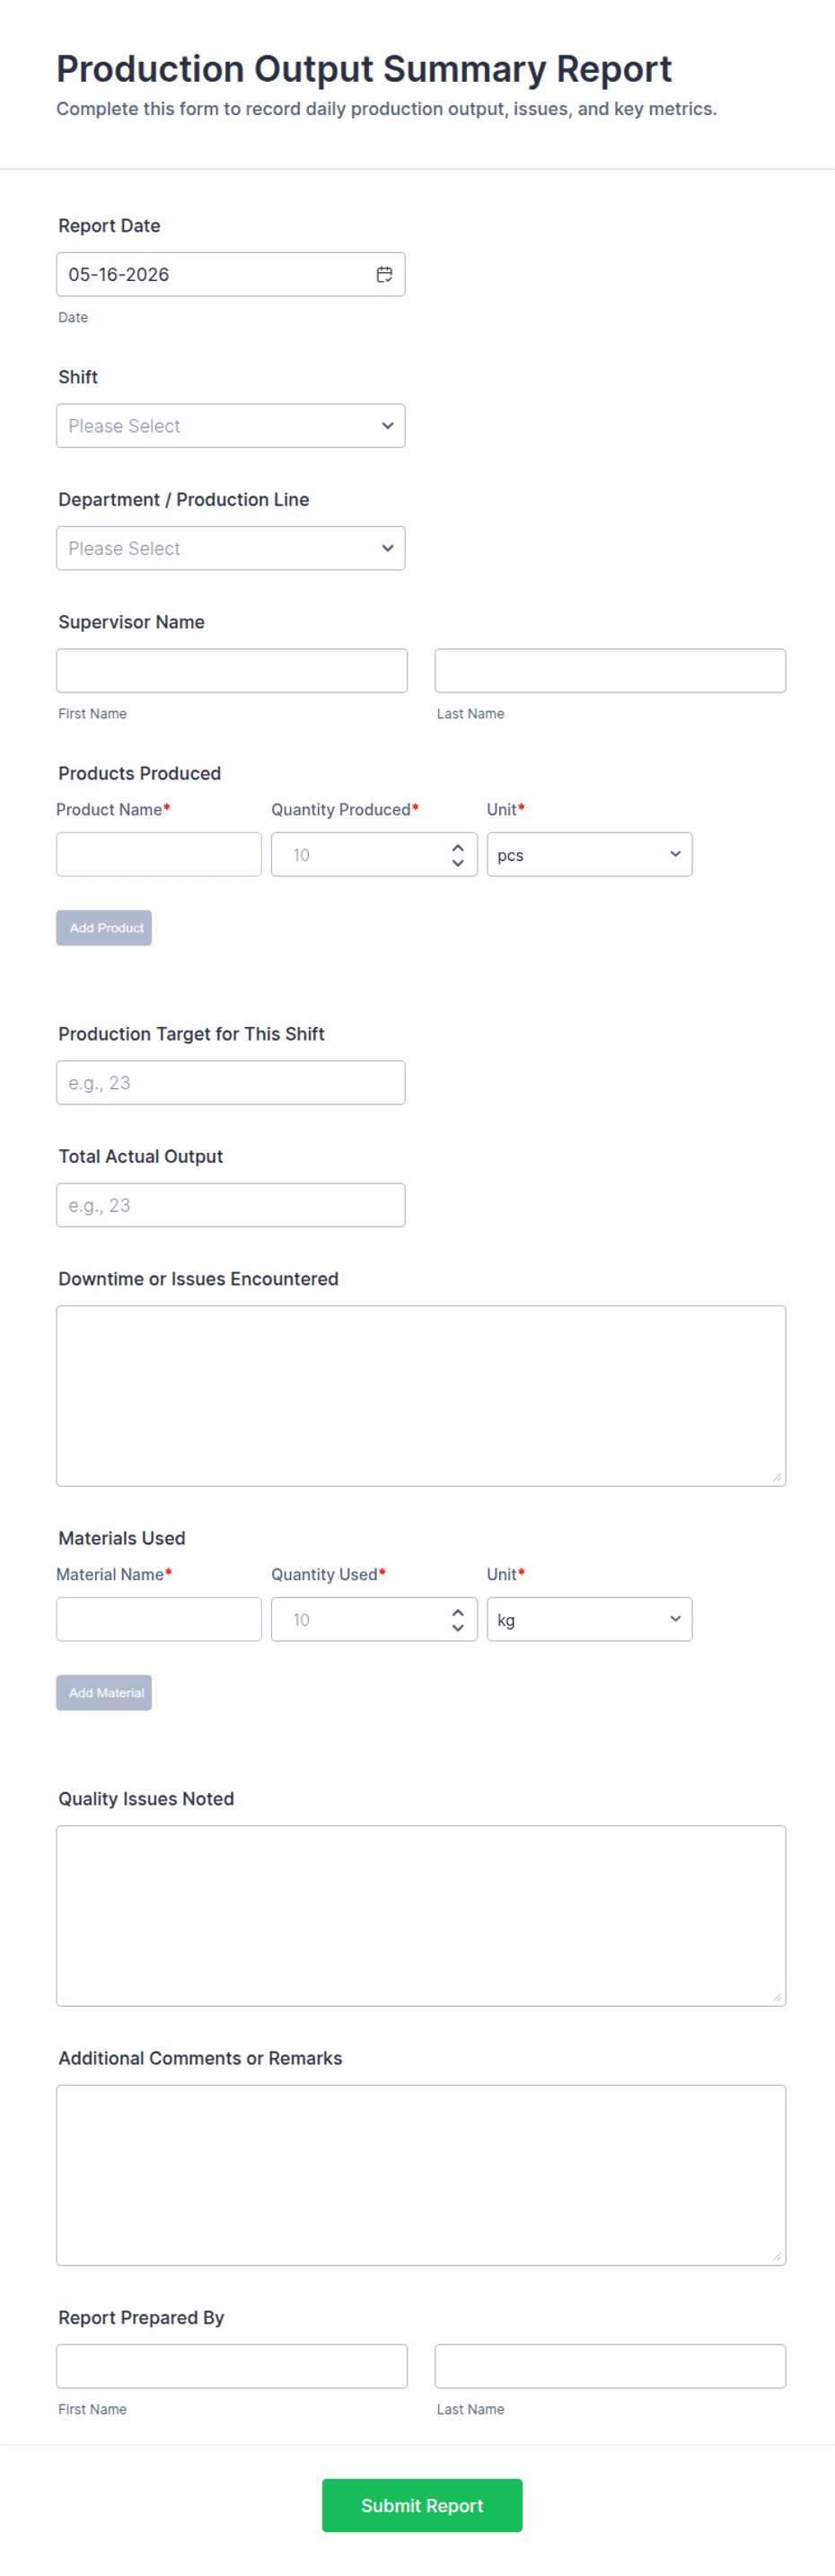This screenshot has height=2576, width=835.
Task: Focus the Total Actual Output field
Action: click(230, 1205)
